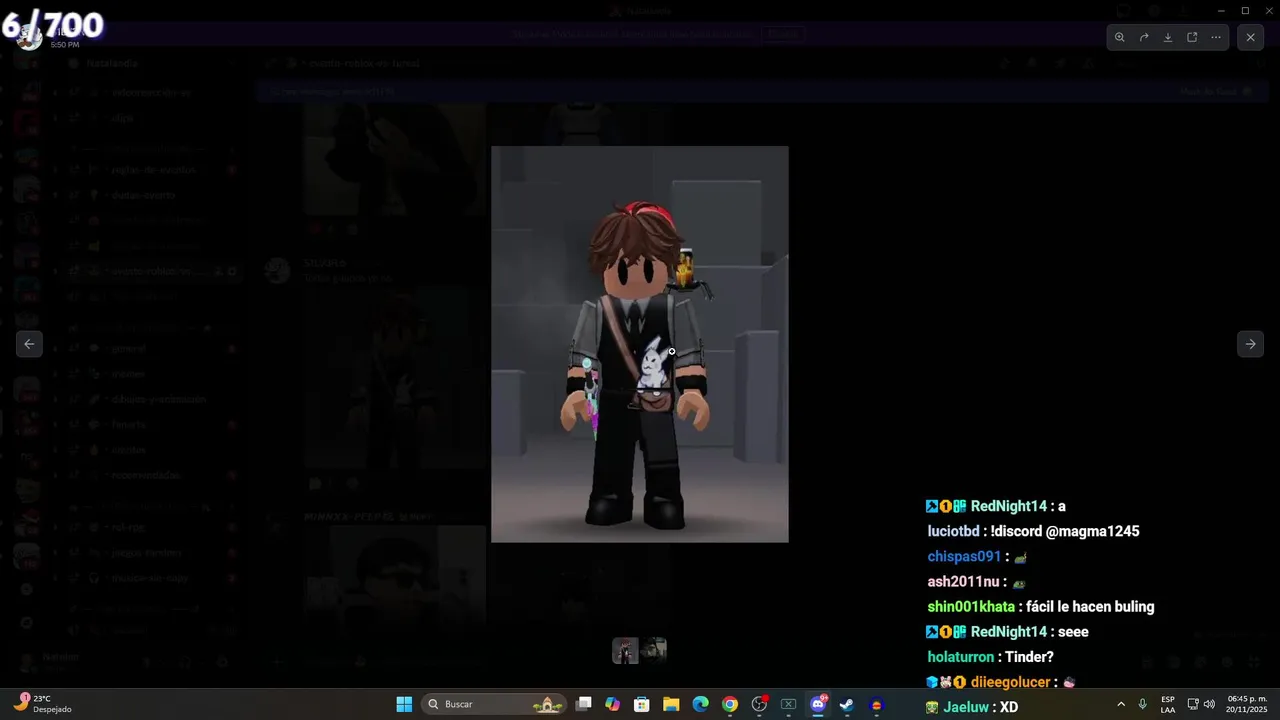Open the volume tray icon
The height and width of the screenshot is (720, 1280).
[1209, 704]
